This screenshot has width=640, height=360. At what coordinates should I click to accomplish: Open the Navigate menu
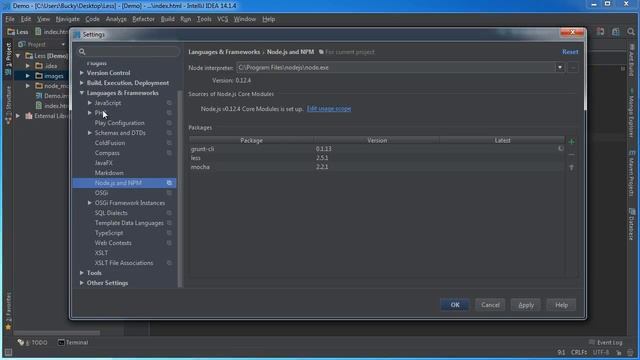coord(68,19)
